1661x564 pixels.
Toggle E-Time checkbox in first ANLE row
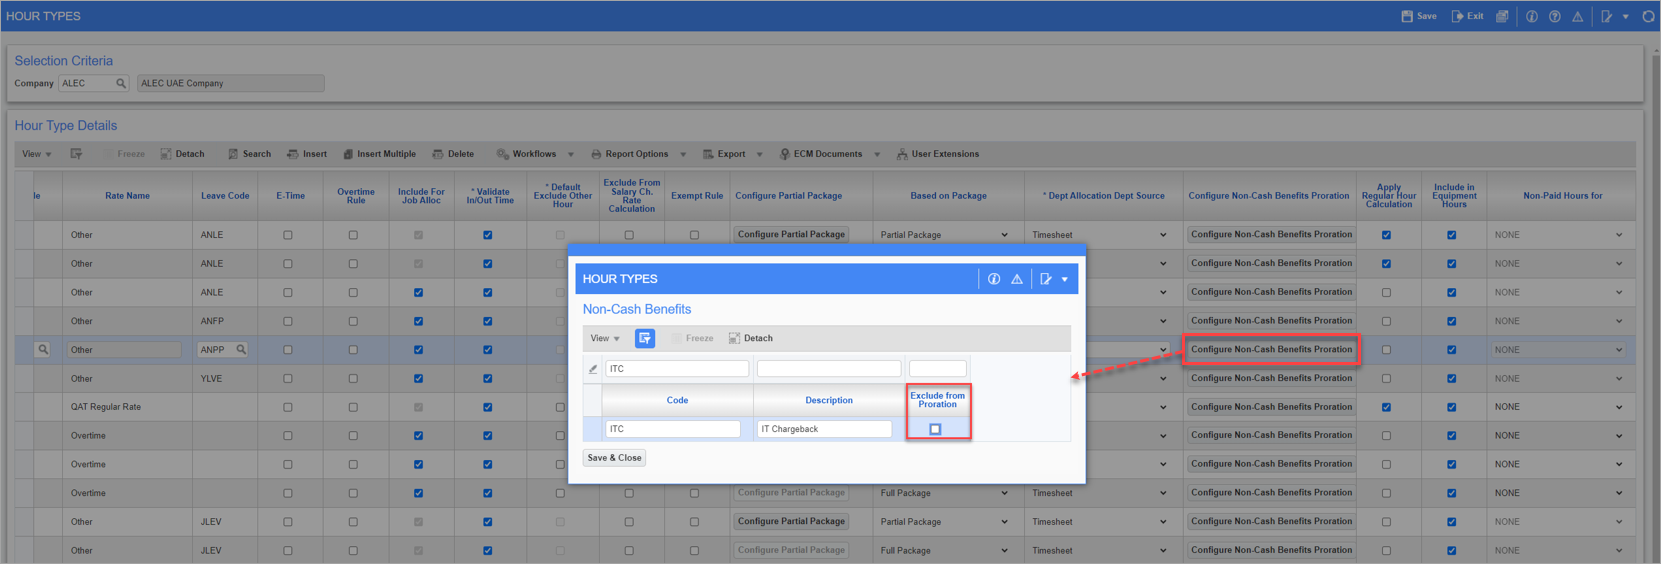pyautogui.click(x=288, y=235)
